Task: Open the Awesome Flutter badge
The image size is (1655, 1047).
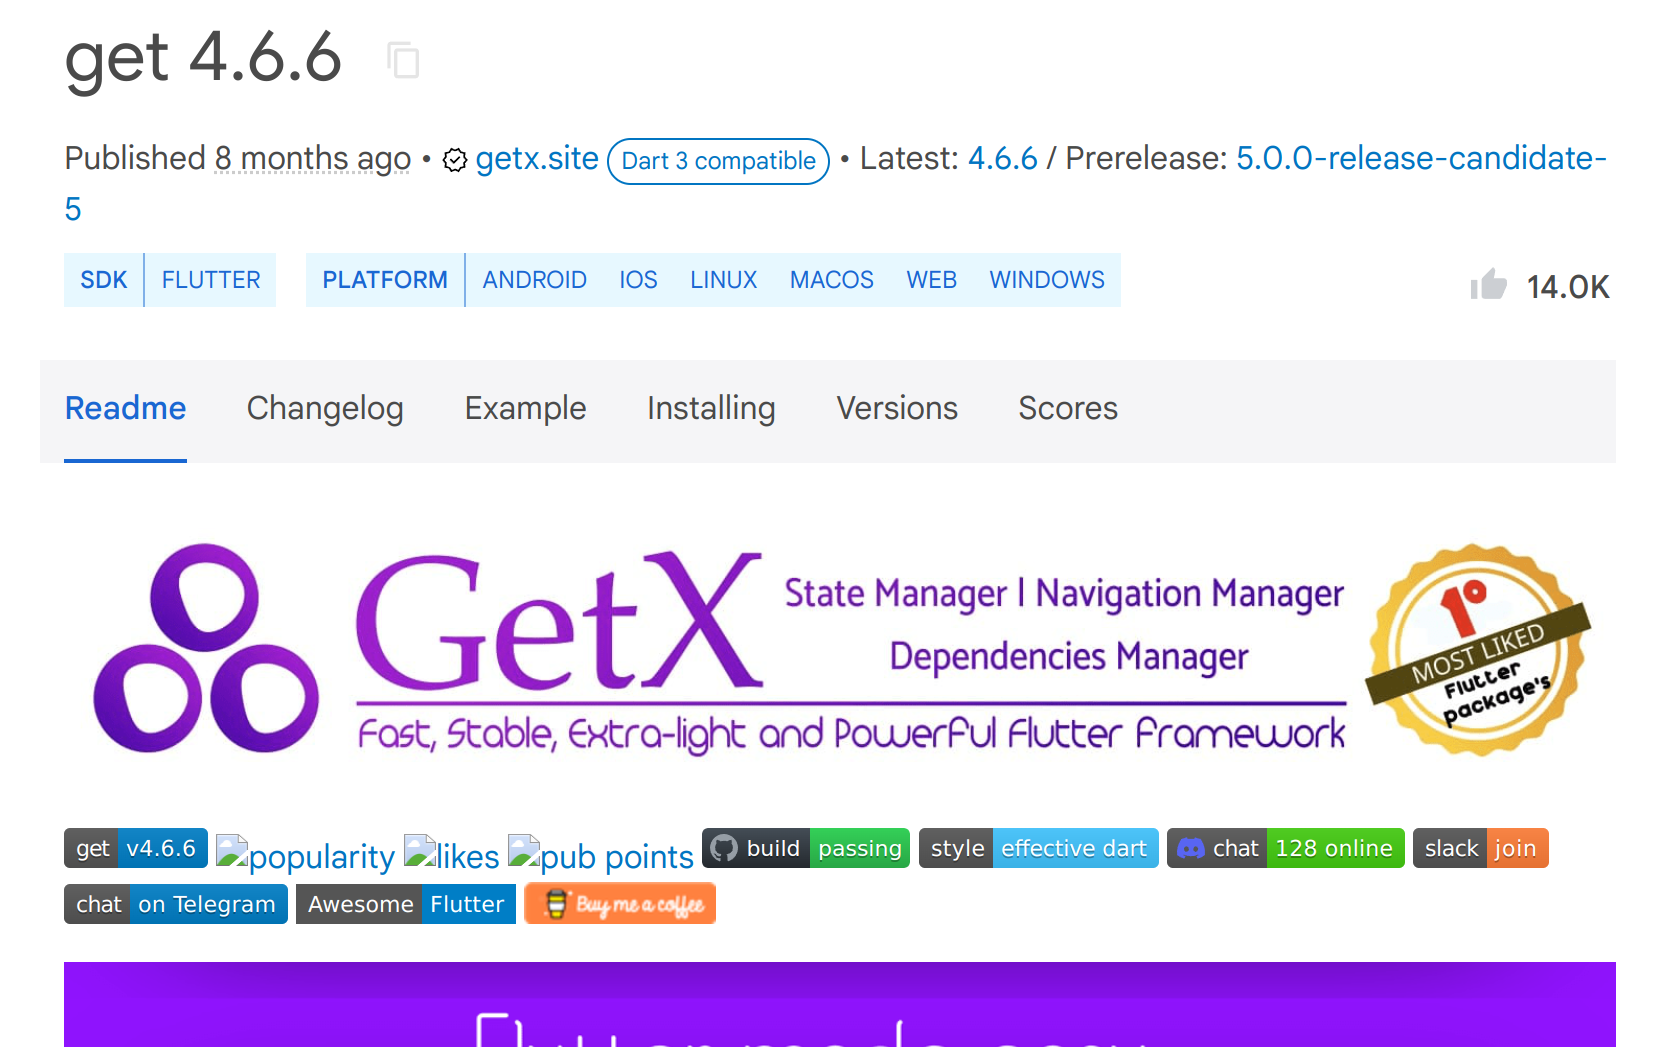Action: pyautogui.click(x=406, y=904)
